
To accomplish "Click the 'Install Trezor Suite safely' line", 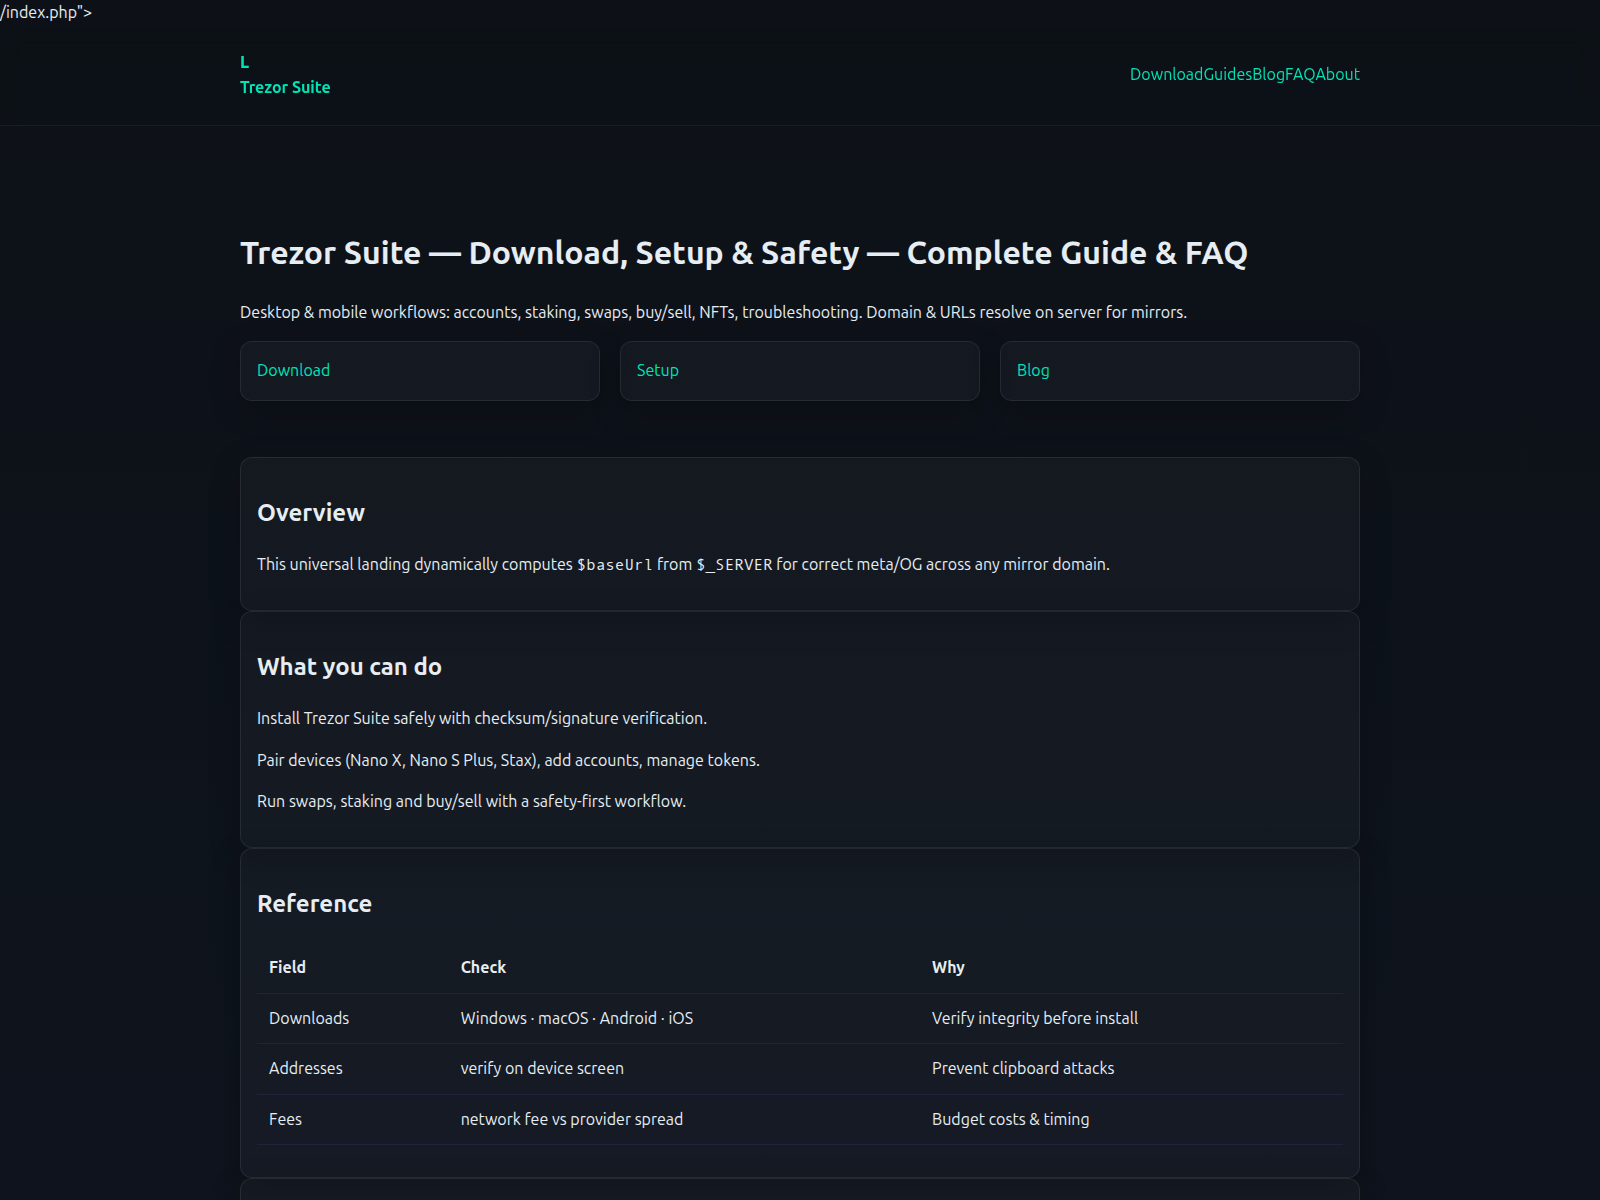I will pyautogui.click(x=482, y=718).
